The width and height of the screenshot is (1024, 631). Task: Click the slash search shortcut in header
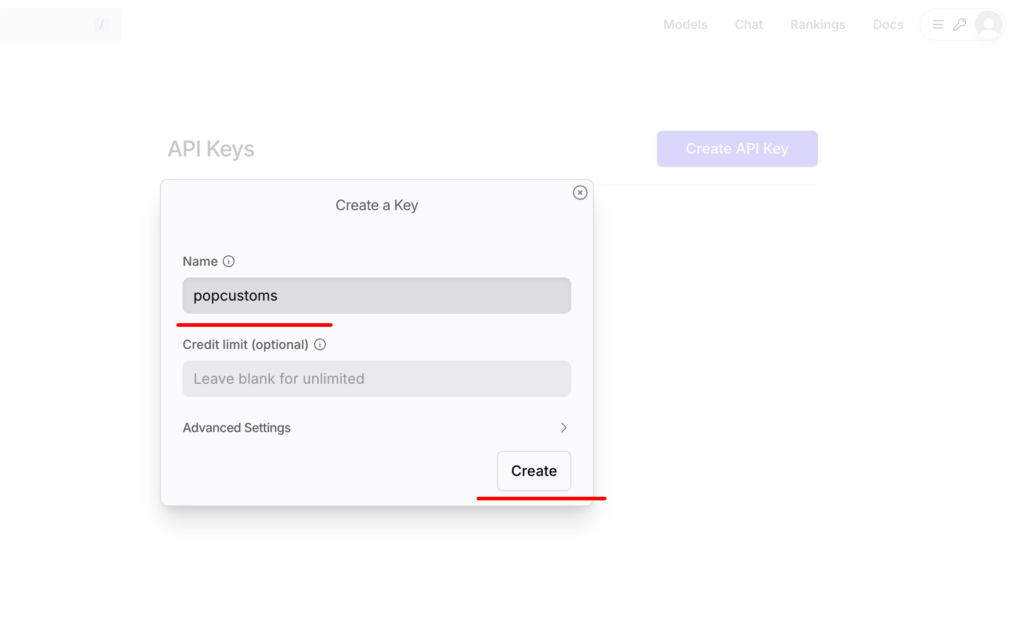tap(101, 24)
